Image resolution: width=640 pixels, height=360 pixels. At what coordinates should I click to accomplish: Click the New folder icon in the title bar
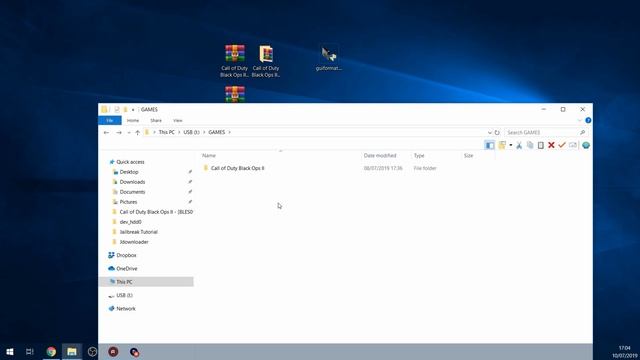[125, 109]
